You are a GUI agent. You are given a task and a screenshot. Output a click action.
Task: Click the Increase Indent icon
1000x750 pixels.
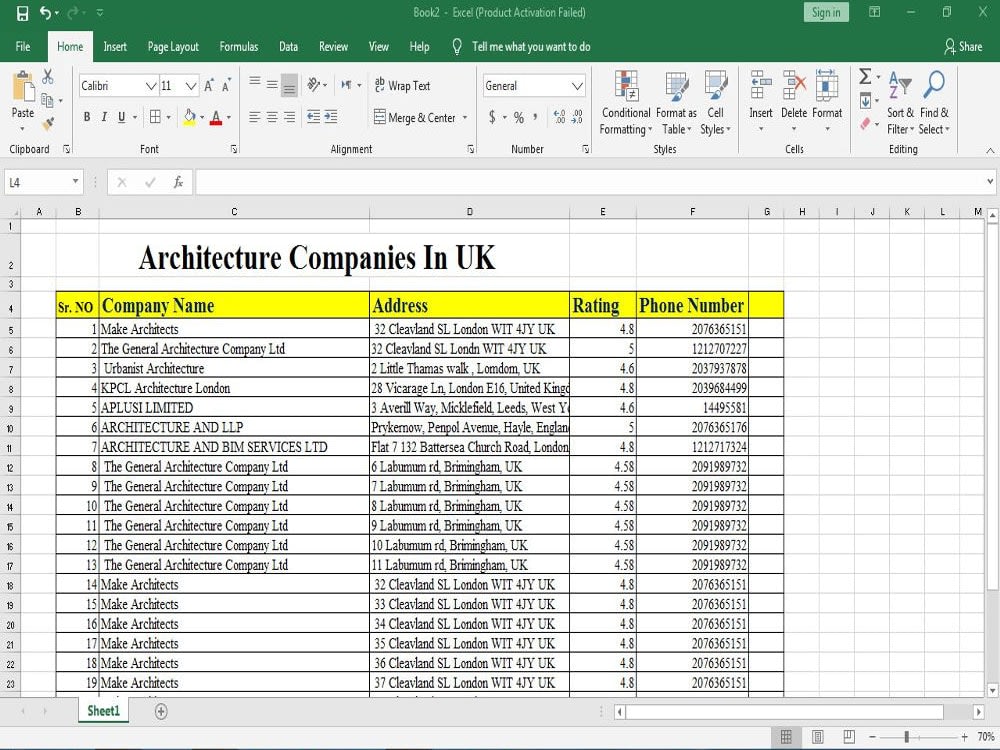point(330,117)
